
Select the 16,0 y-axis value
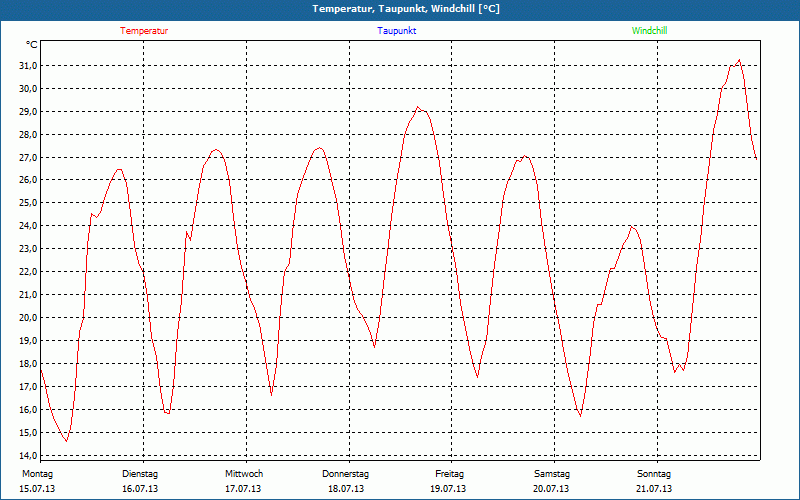coord(28,410)
